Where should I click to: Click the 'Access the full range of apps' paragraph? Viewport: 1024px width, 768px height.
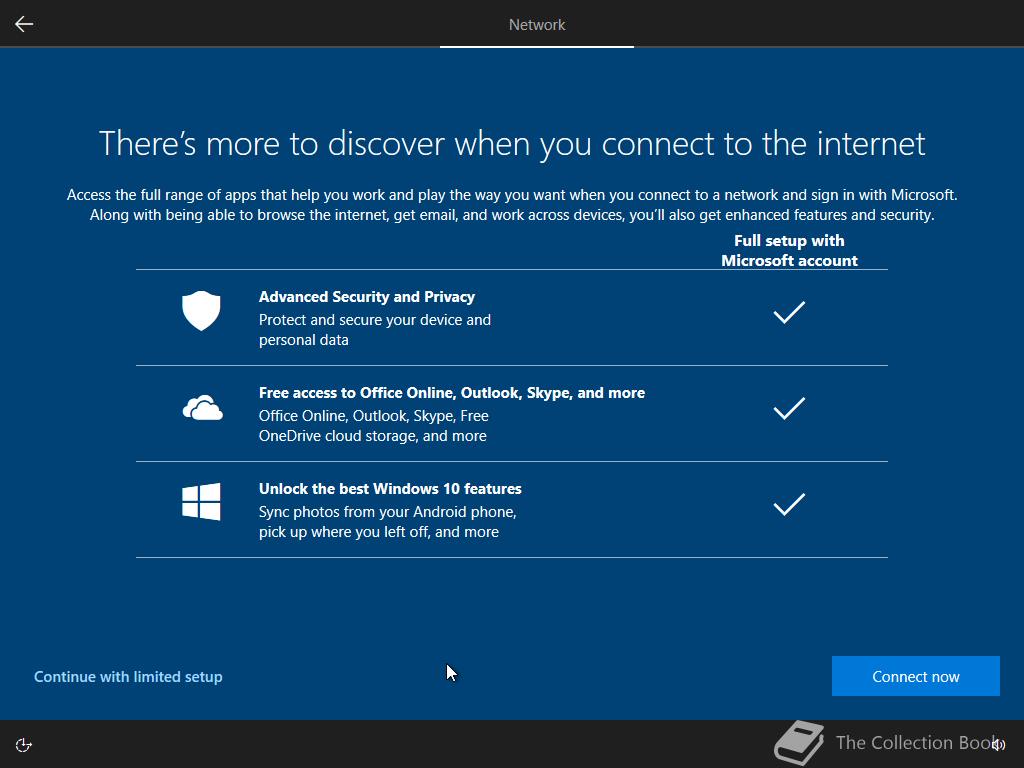512,205
